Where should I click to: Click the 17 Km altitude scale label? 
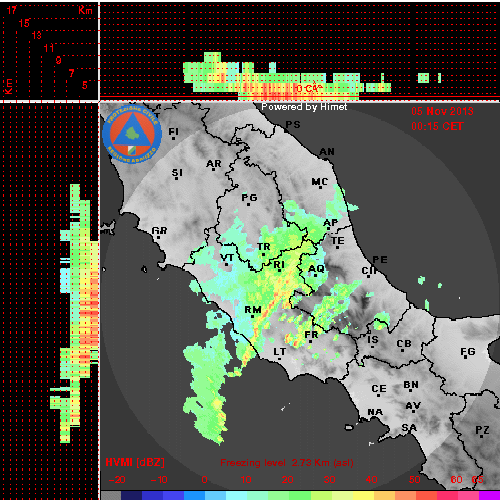point(11,10)
